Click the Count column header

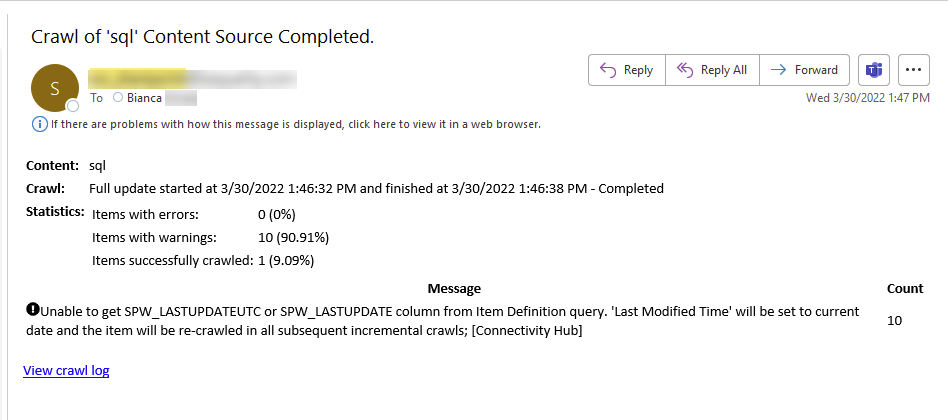[x=905, y=288]
